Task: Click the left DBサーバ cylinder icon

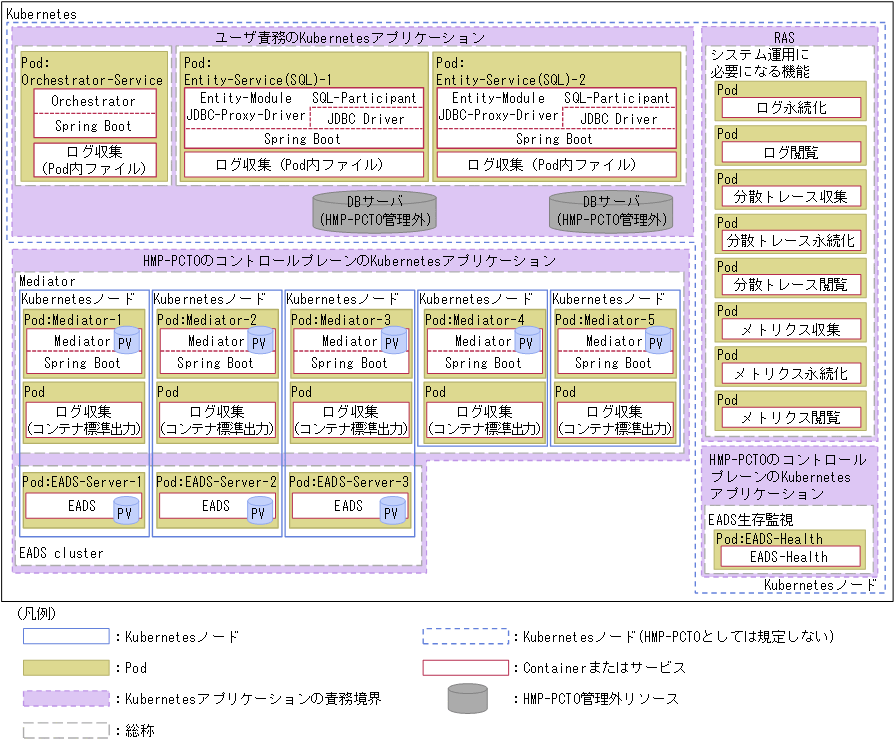Action: pos(373,210)
